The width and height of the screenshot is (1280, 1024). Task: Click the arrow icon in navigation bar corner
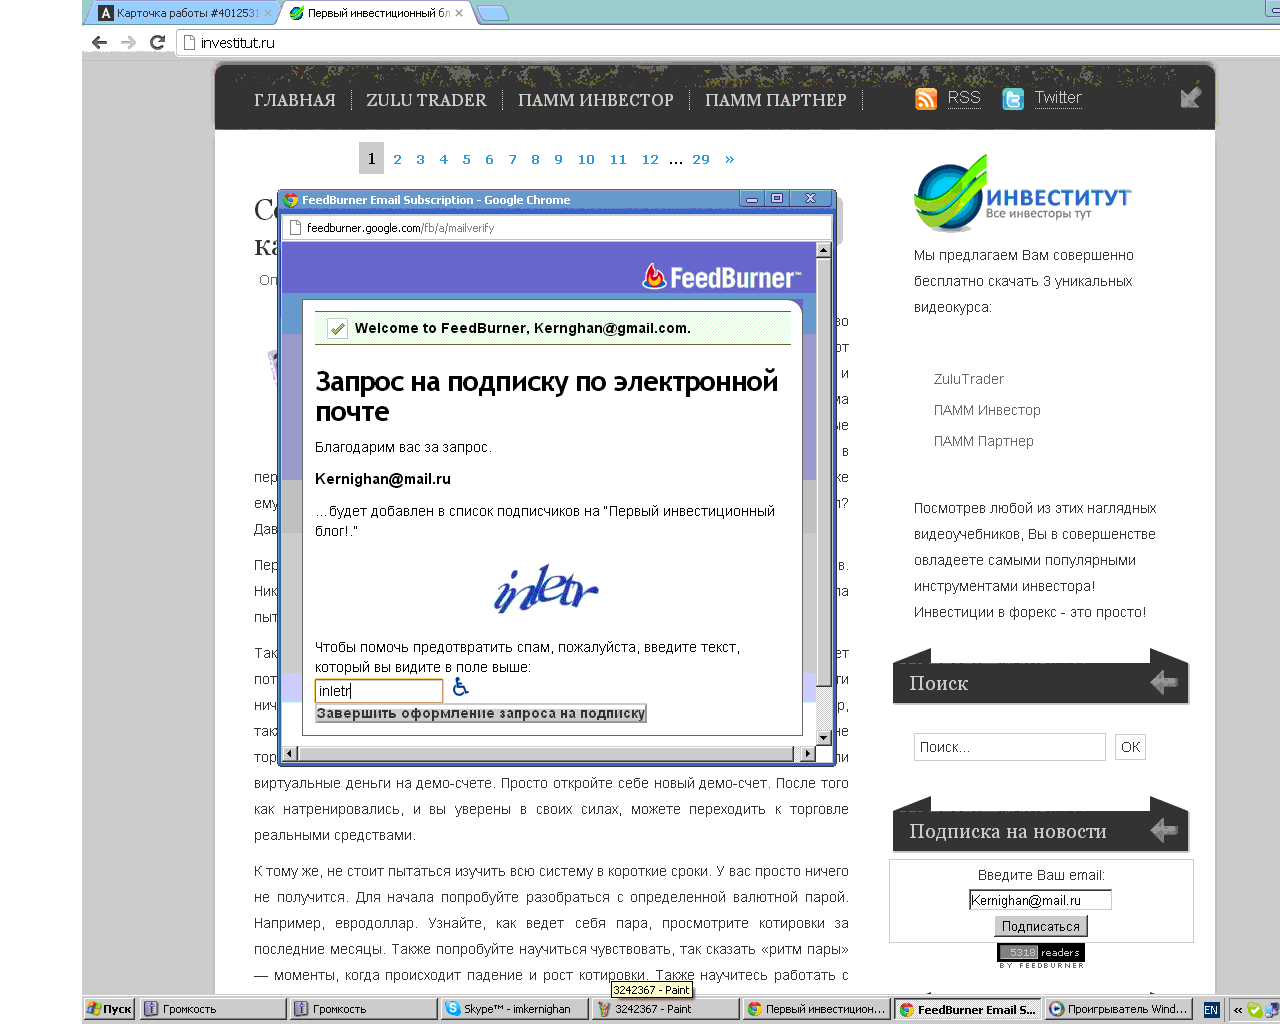[1190, 97]
